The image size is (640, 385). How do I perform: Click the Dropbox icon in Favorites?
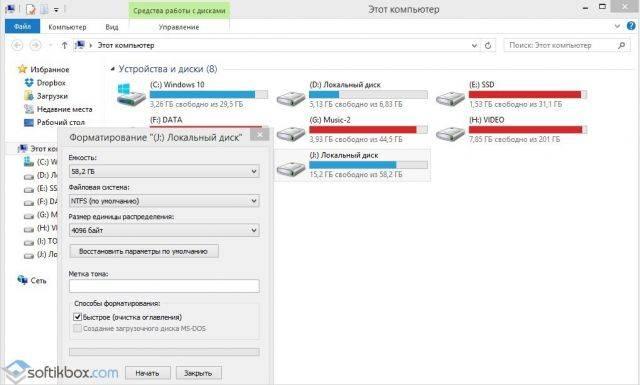[29, 83]
